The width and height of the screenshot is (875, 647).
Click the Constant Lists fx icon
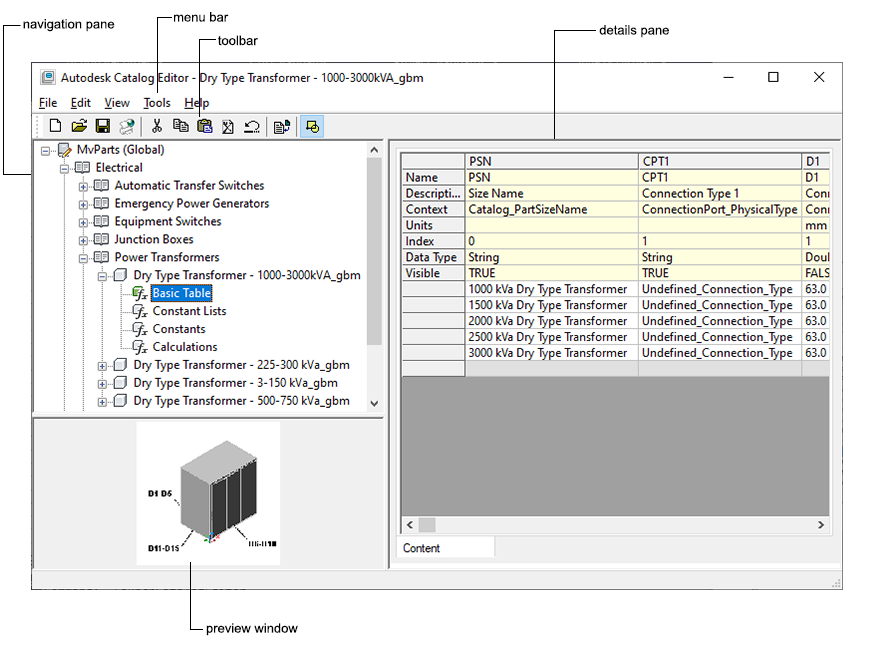tap(140, 311)
